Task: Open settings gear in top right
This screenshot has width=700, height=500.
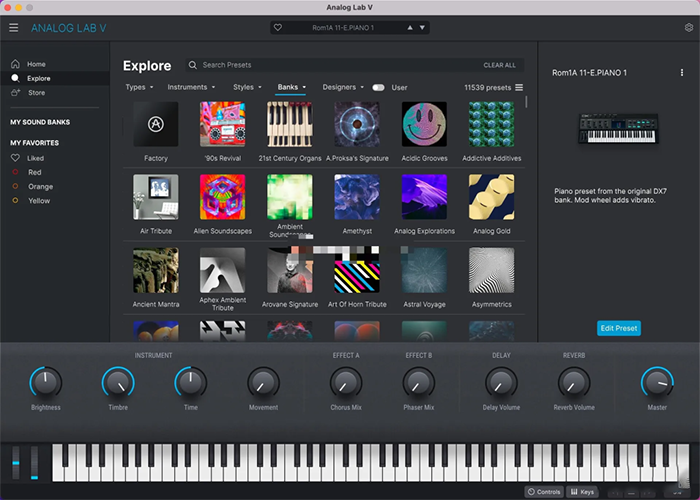Action: click(688, 28)
